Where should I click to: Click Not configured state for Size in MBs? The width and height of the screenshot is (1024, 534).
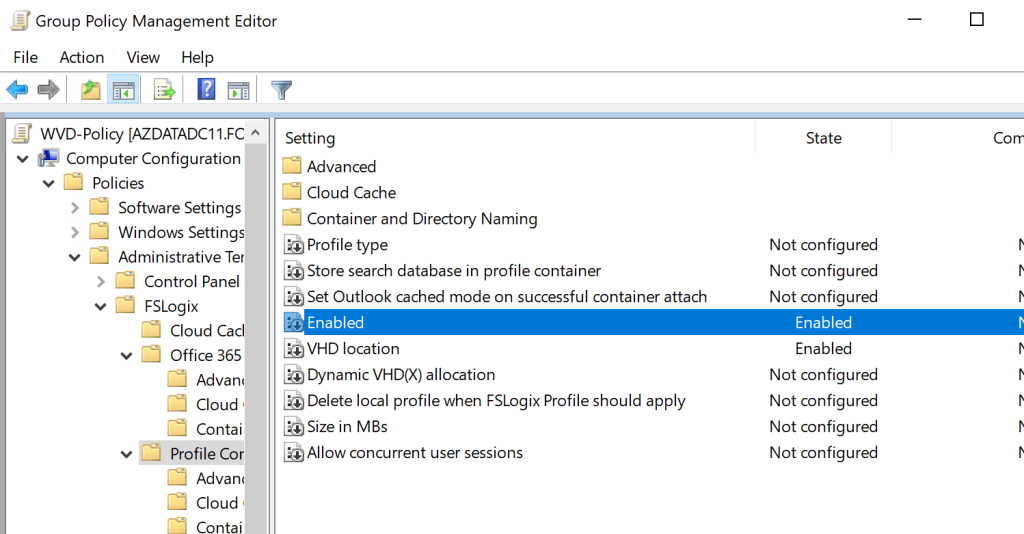click(823, 427)
